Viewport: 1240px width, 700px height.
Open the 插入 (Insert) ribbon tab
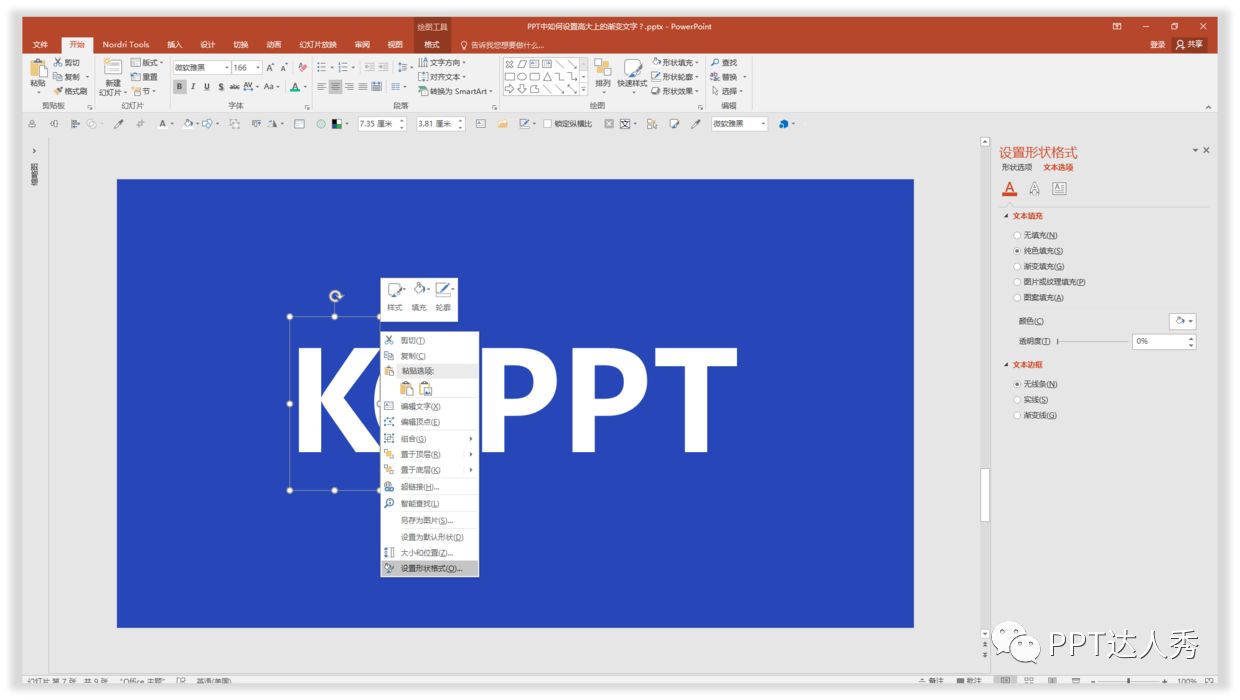pyautogui.click(x=174, y=45)
